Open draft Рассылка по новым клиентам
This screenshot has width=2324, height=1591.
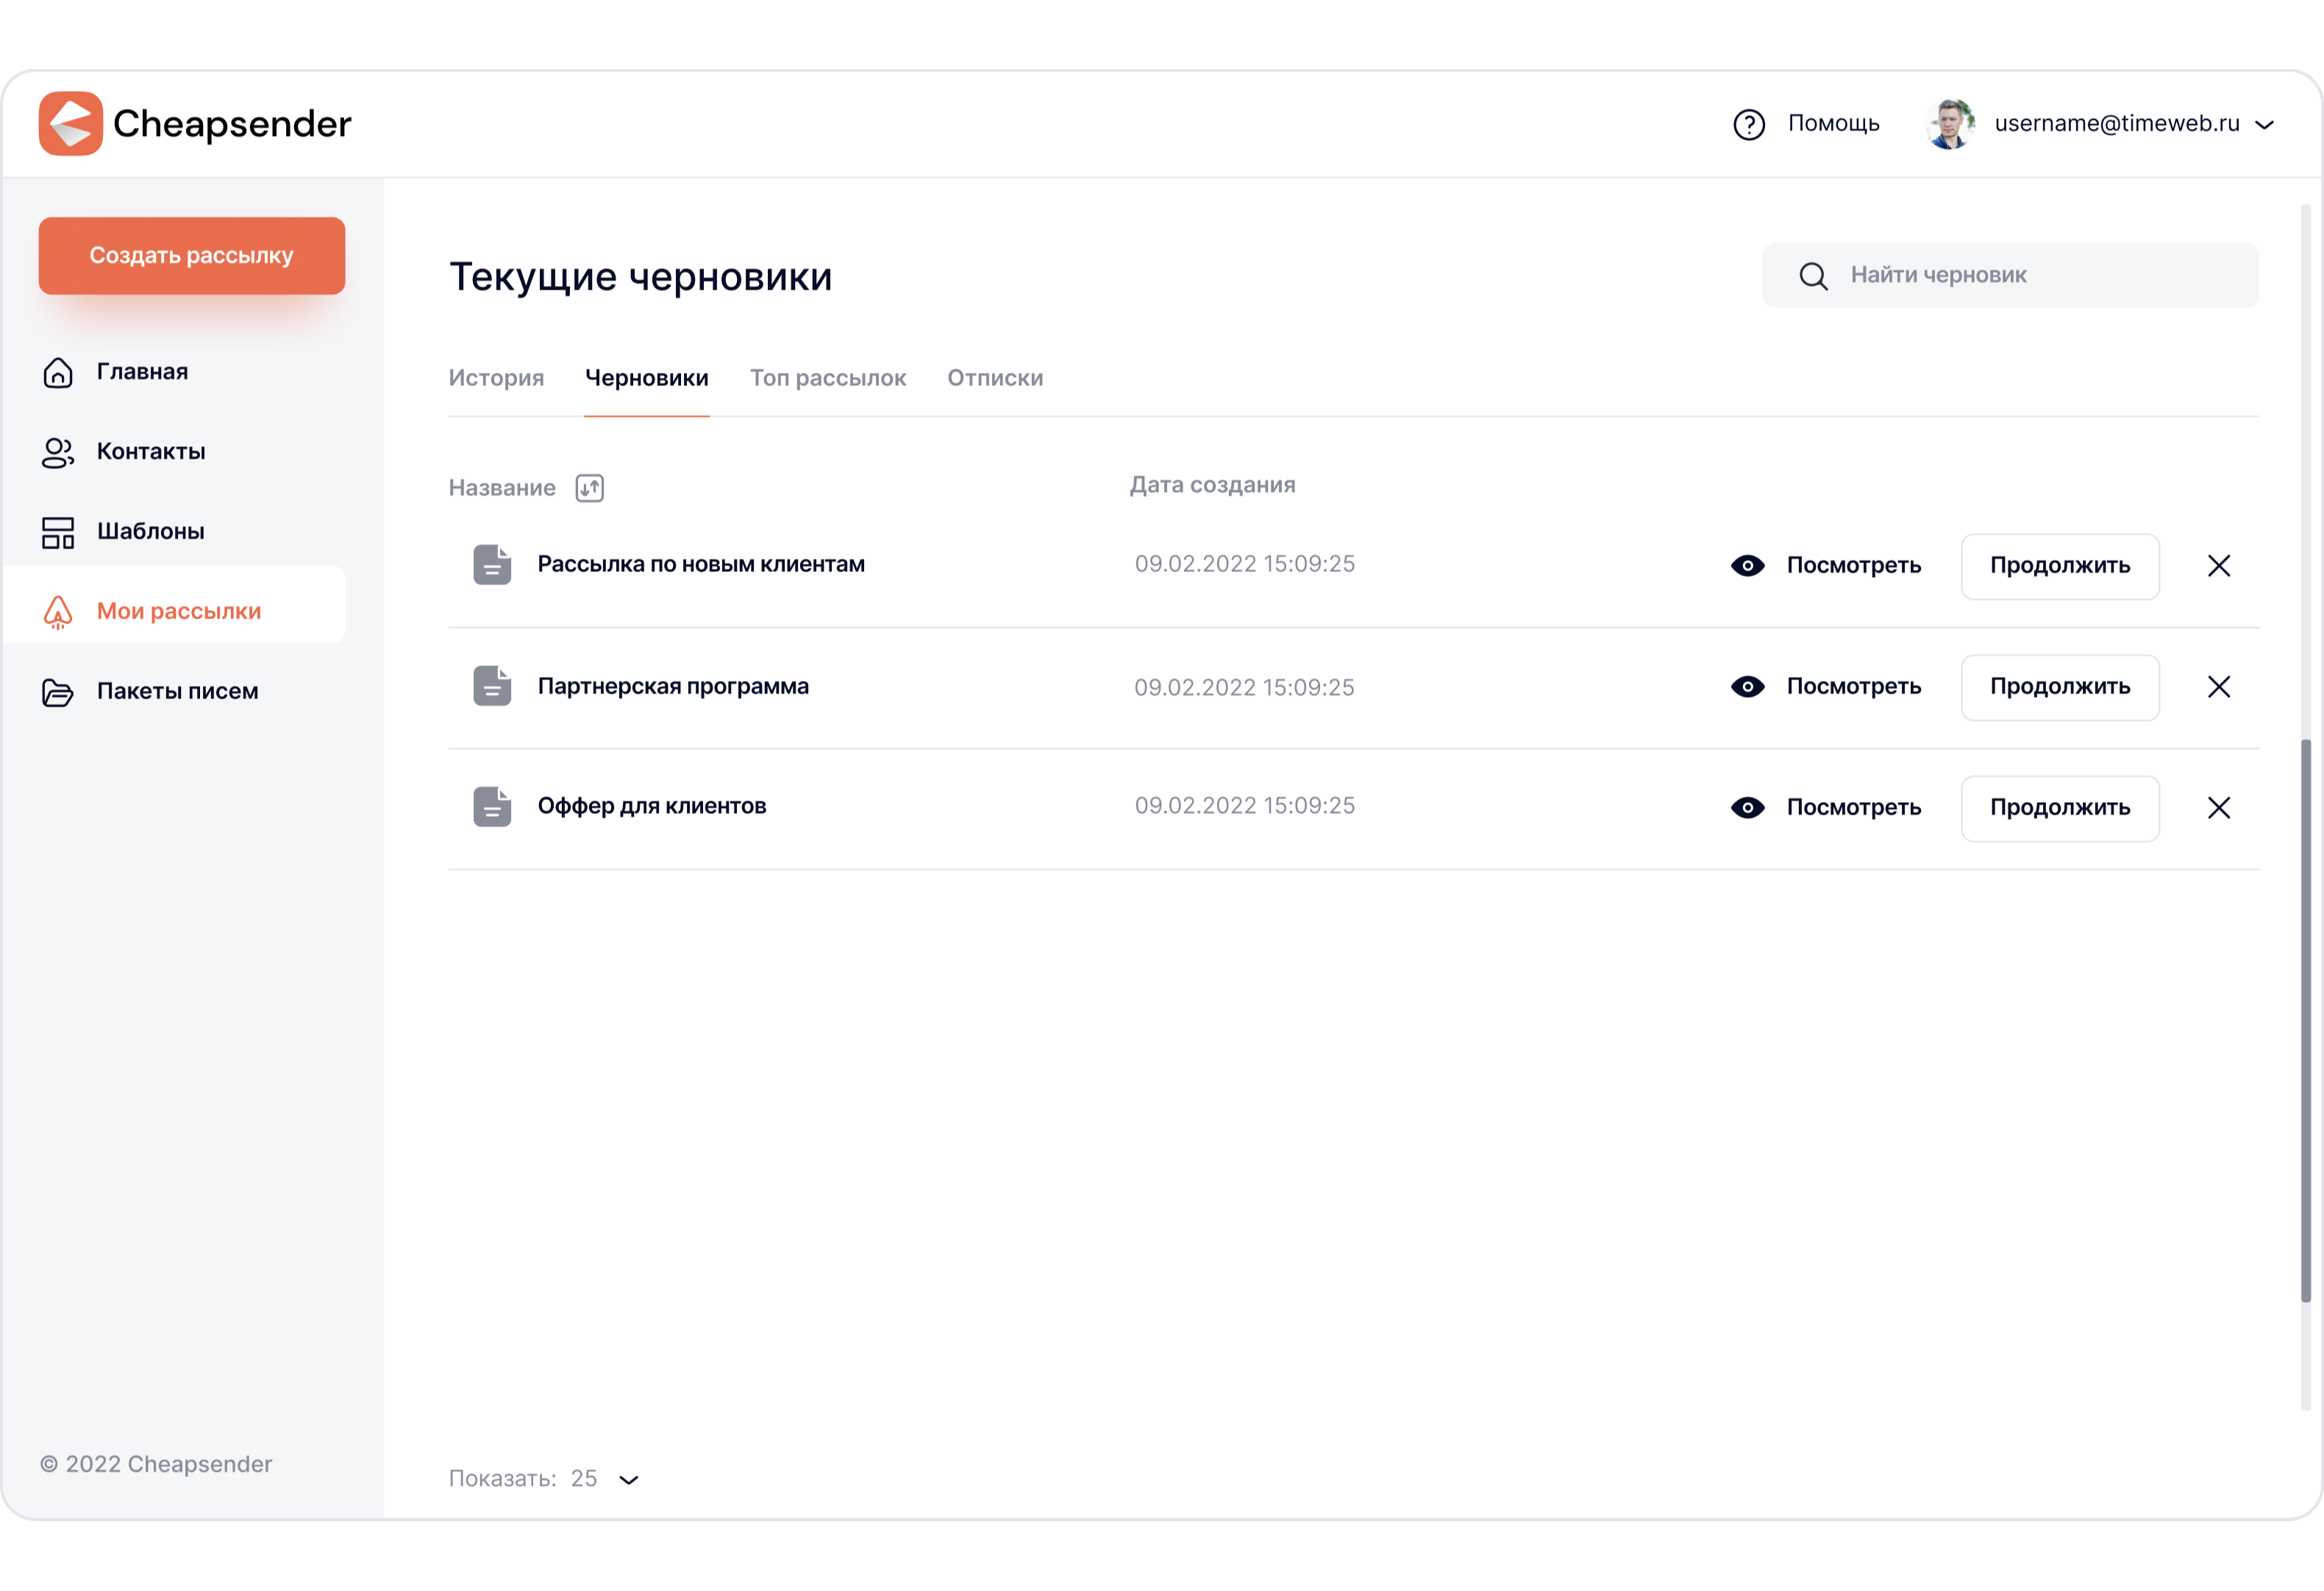tap(701, 564)
